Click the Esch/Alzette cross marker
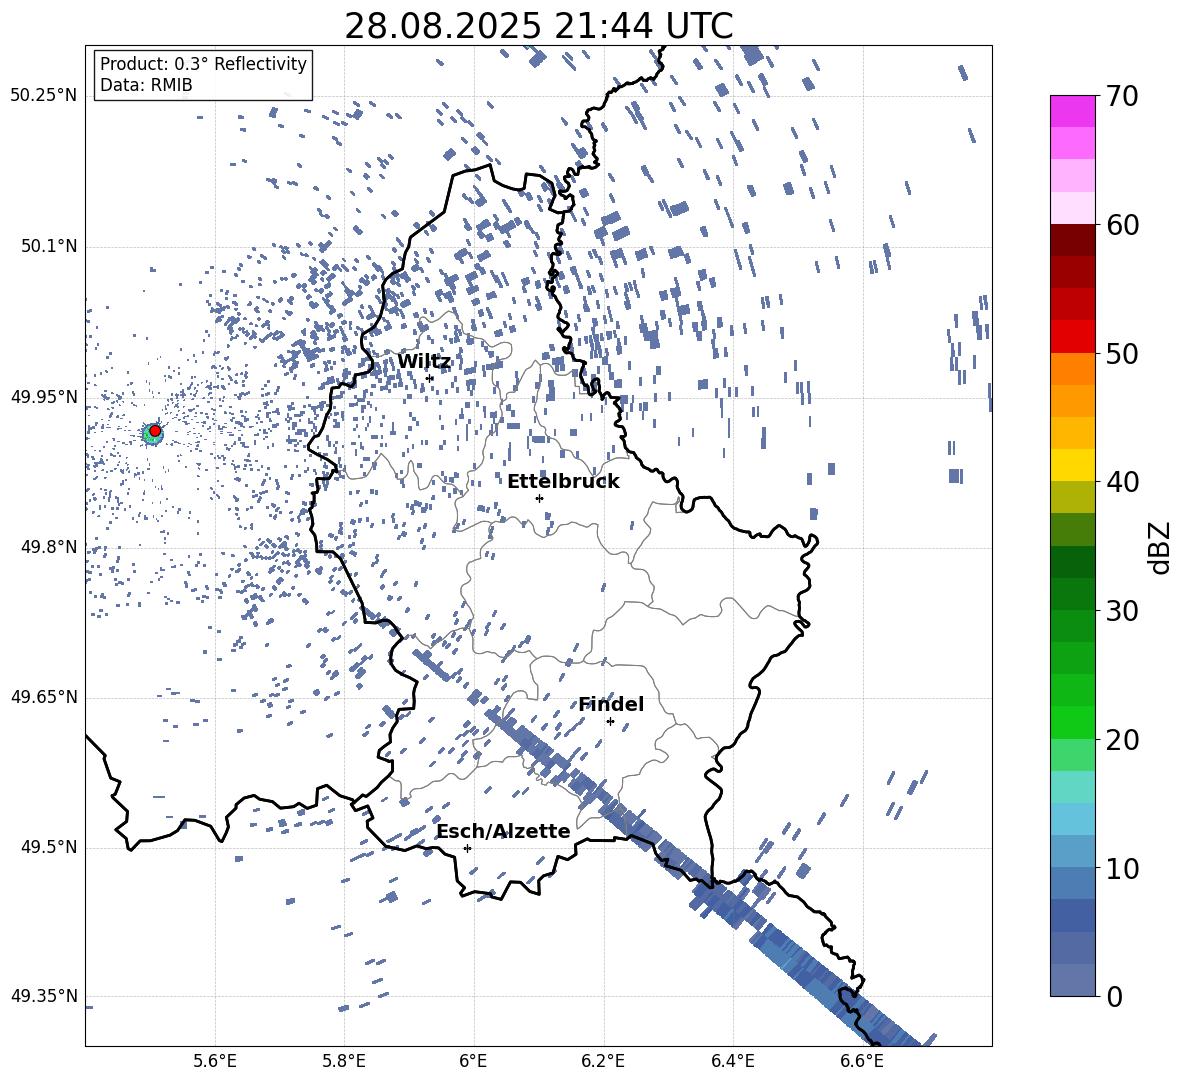This screenshot has width=1184, height=1081. pyautogui.click(x=467, y=848)
